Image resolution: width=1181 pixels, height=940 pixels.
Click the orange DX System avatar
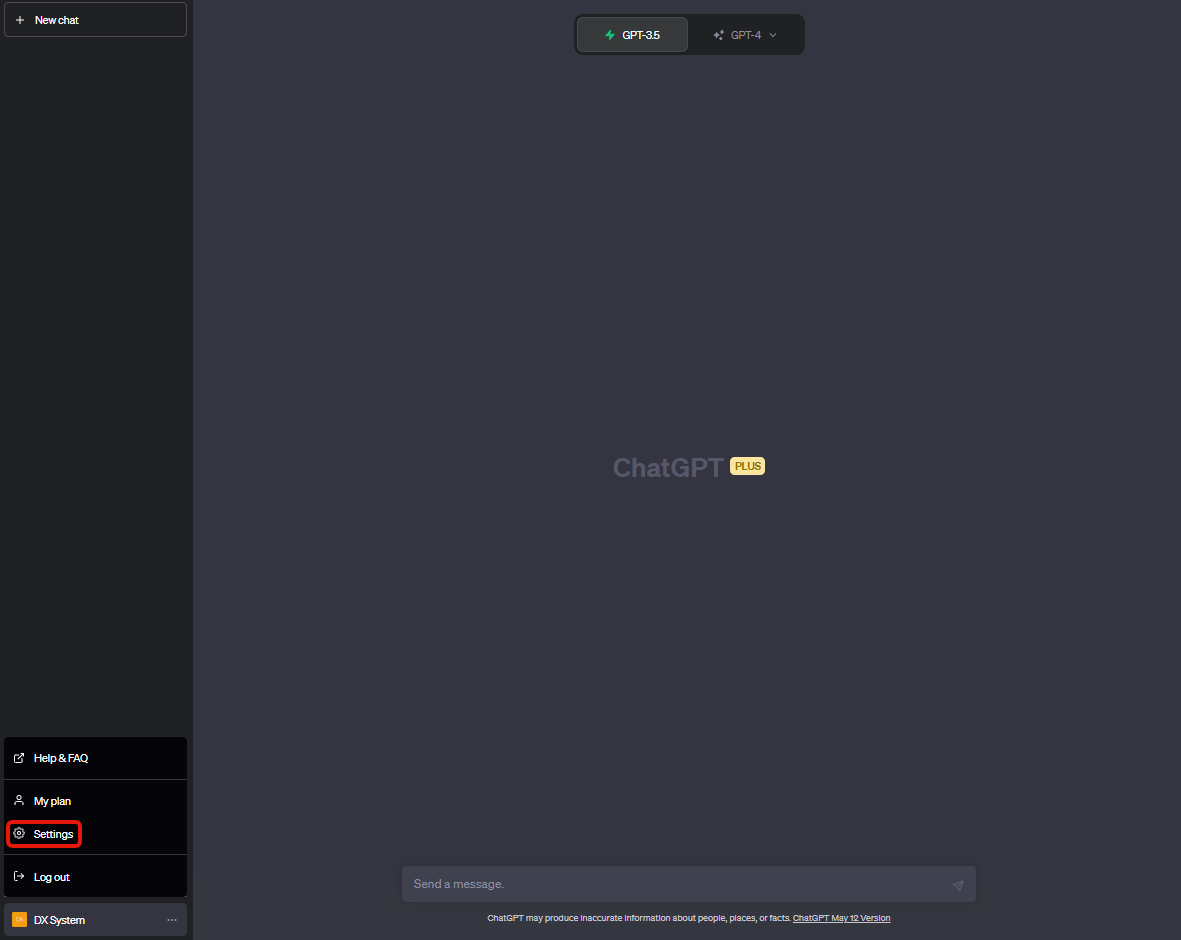[20, 920]
